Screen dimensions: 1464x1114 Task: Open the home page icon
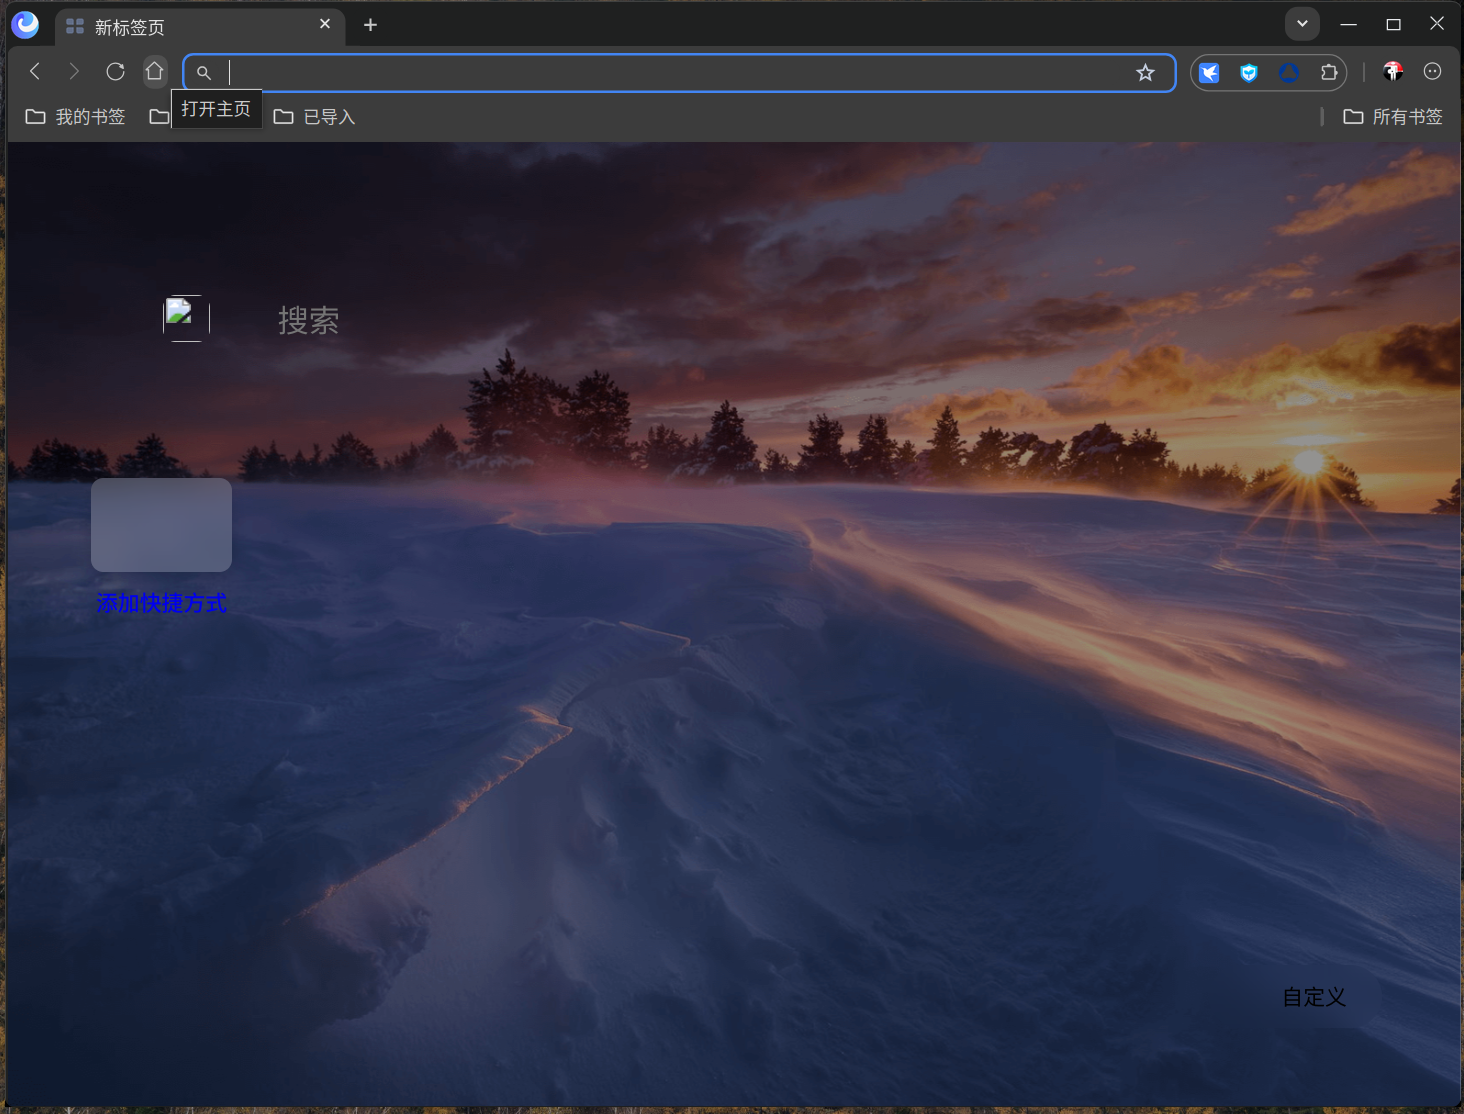[154, 71]
